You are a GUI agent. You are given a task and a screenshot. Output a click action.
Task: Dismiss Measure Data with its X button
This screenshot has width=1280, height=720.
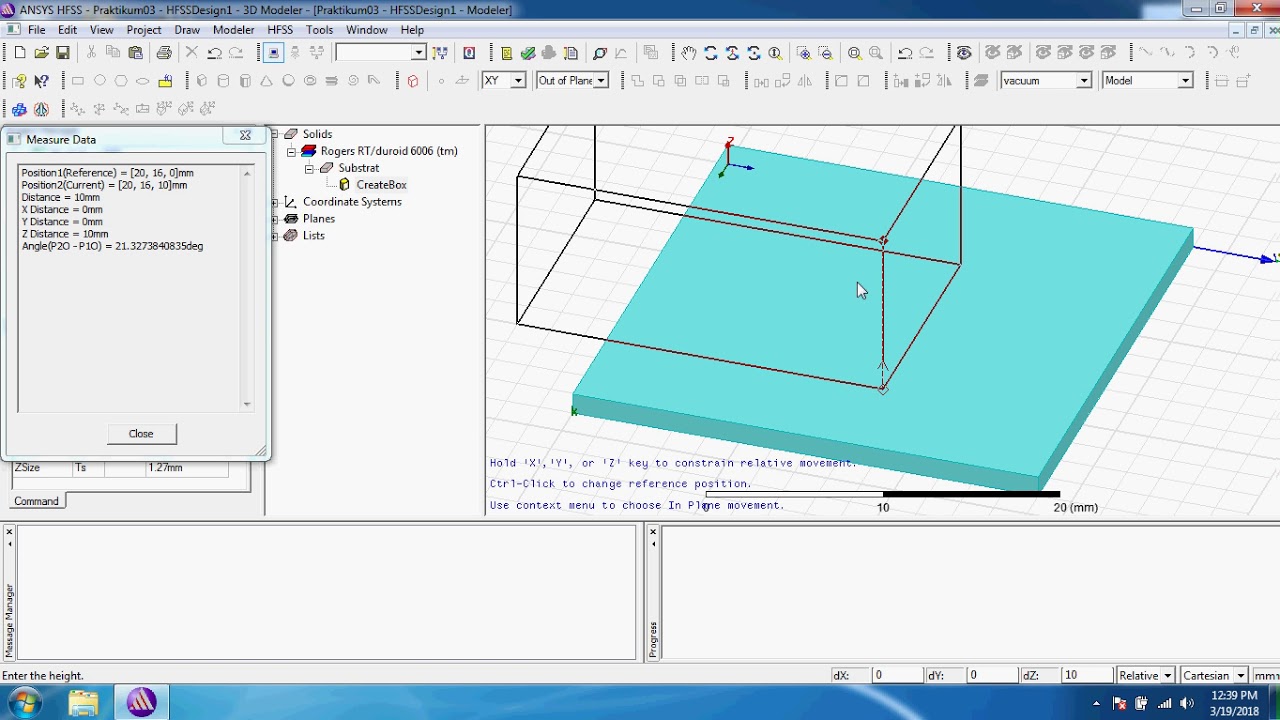(x=245, y=135)
